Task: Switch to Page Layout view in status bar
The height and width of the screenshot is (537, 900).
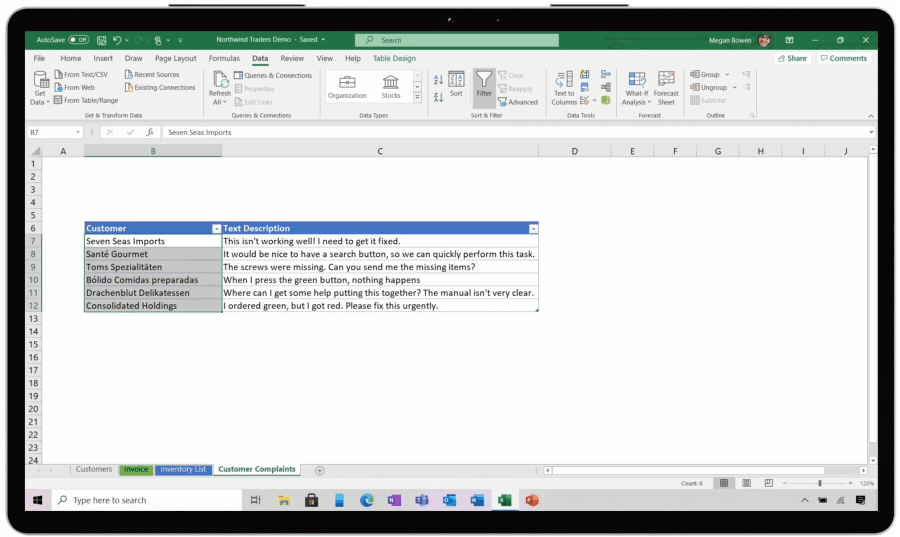Action: coord(747,483)
